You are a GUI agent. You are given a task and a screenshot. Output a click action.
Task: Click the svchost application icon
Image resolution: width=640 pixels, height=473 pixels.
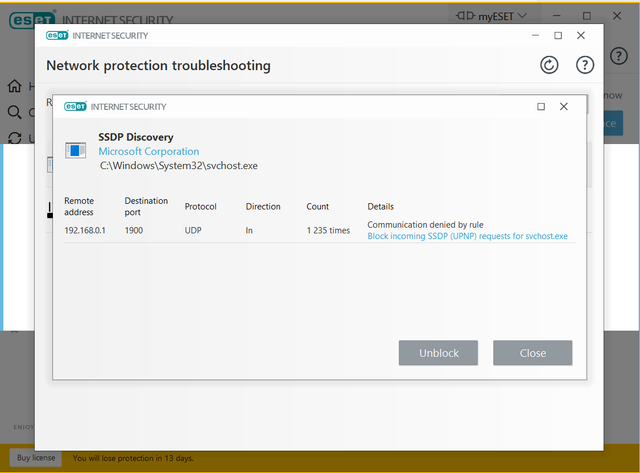point(76,151)
